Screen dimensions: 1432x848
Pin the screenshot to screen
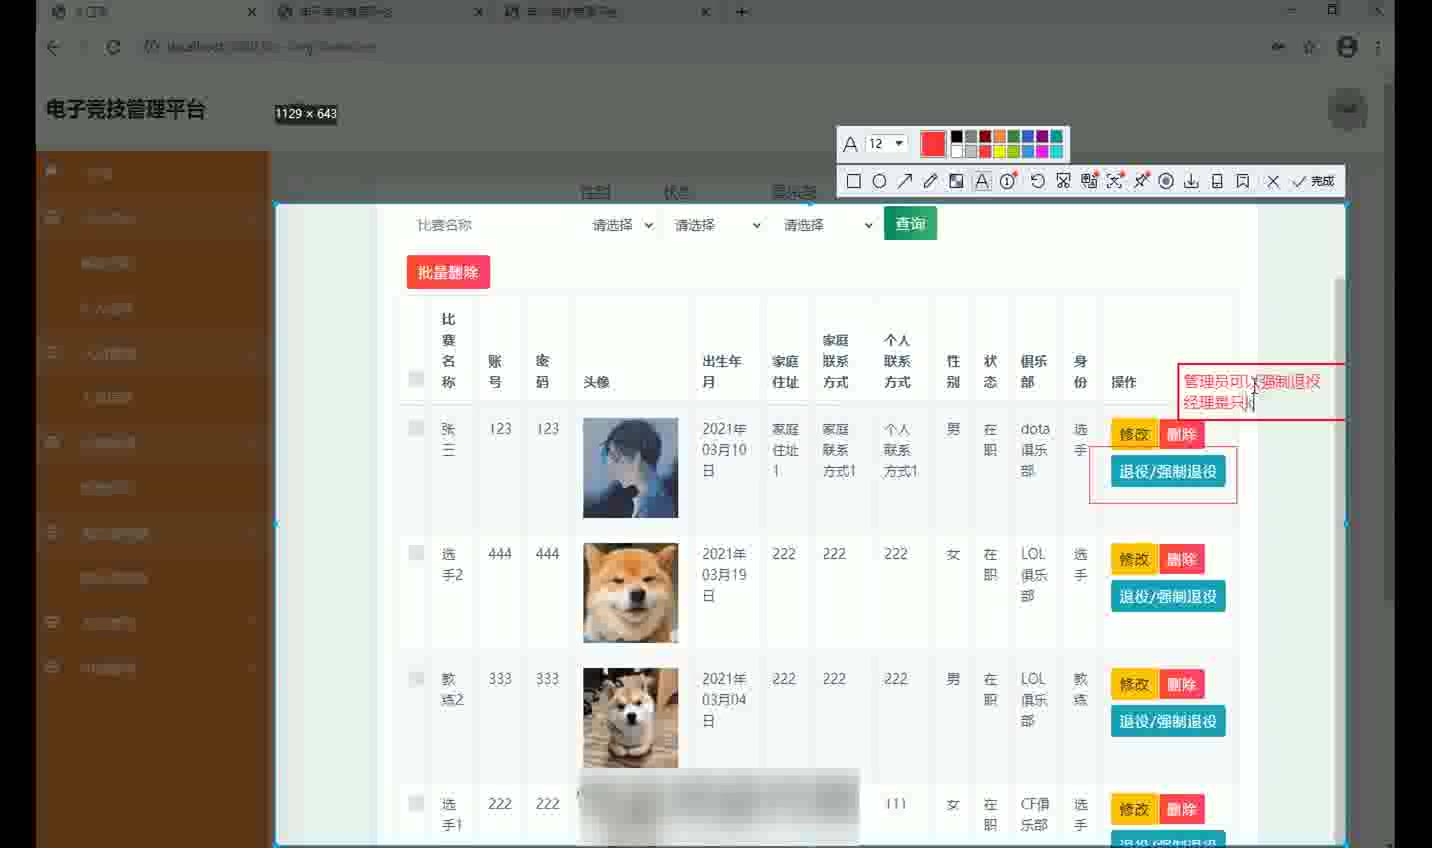point(1141,181)
